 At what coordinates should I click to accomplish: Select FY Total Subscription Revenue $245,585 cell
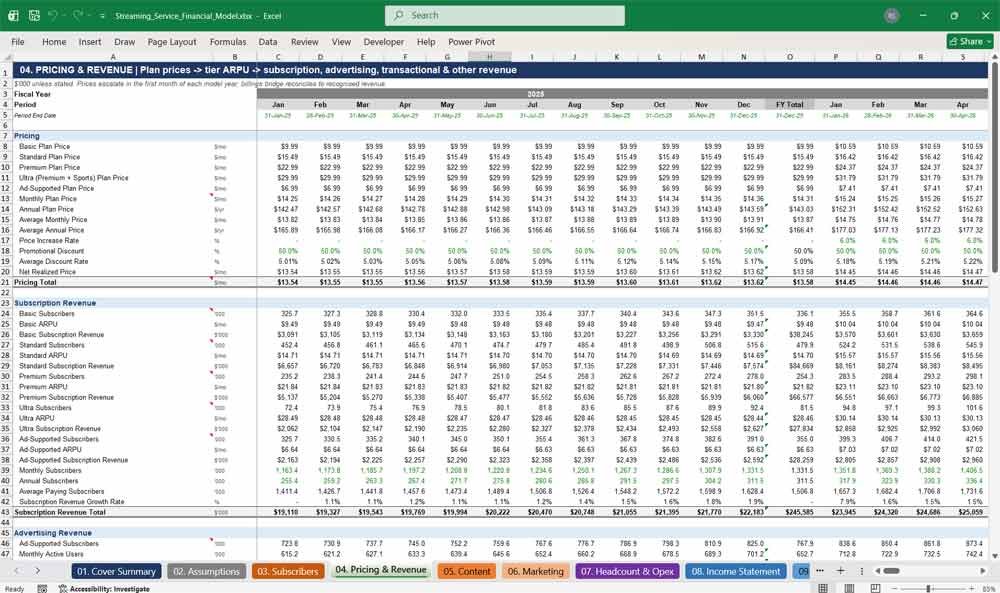click(789, 512)
